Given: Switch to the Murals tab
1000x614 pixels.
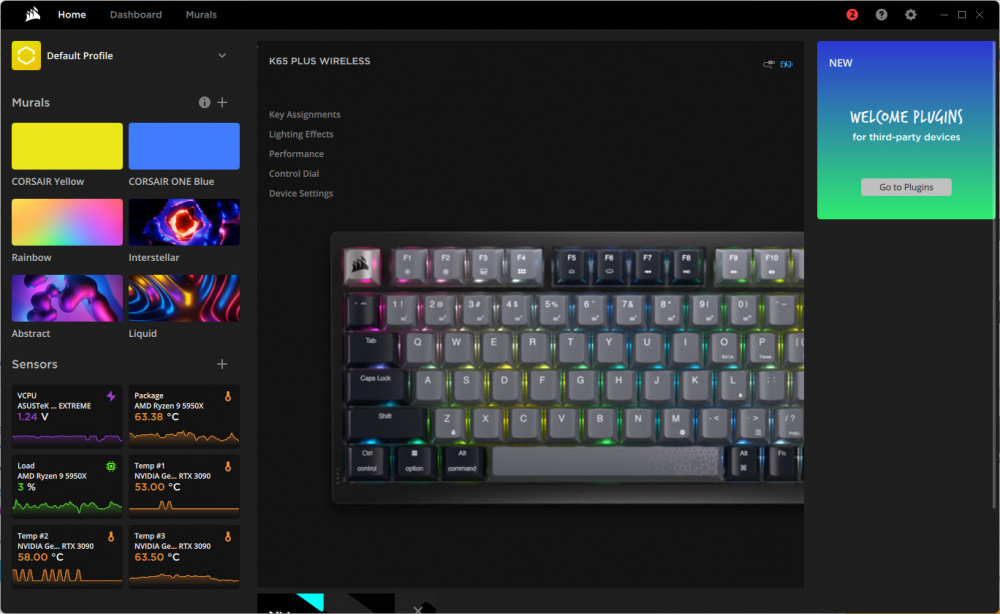Looking at the screenshot, I should pyautogui.click(x=201, y=14).
